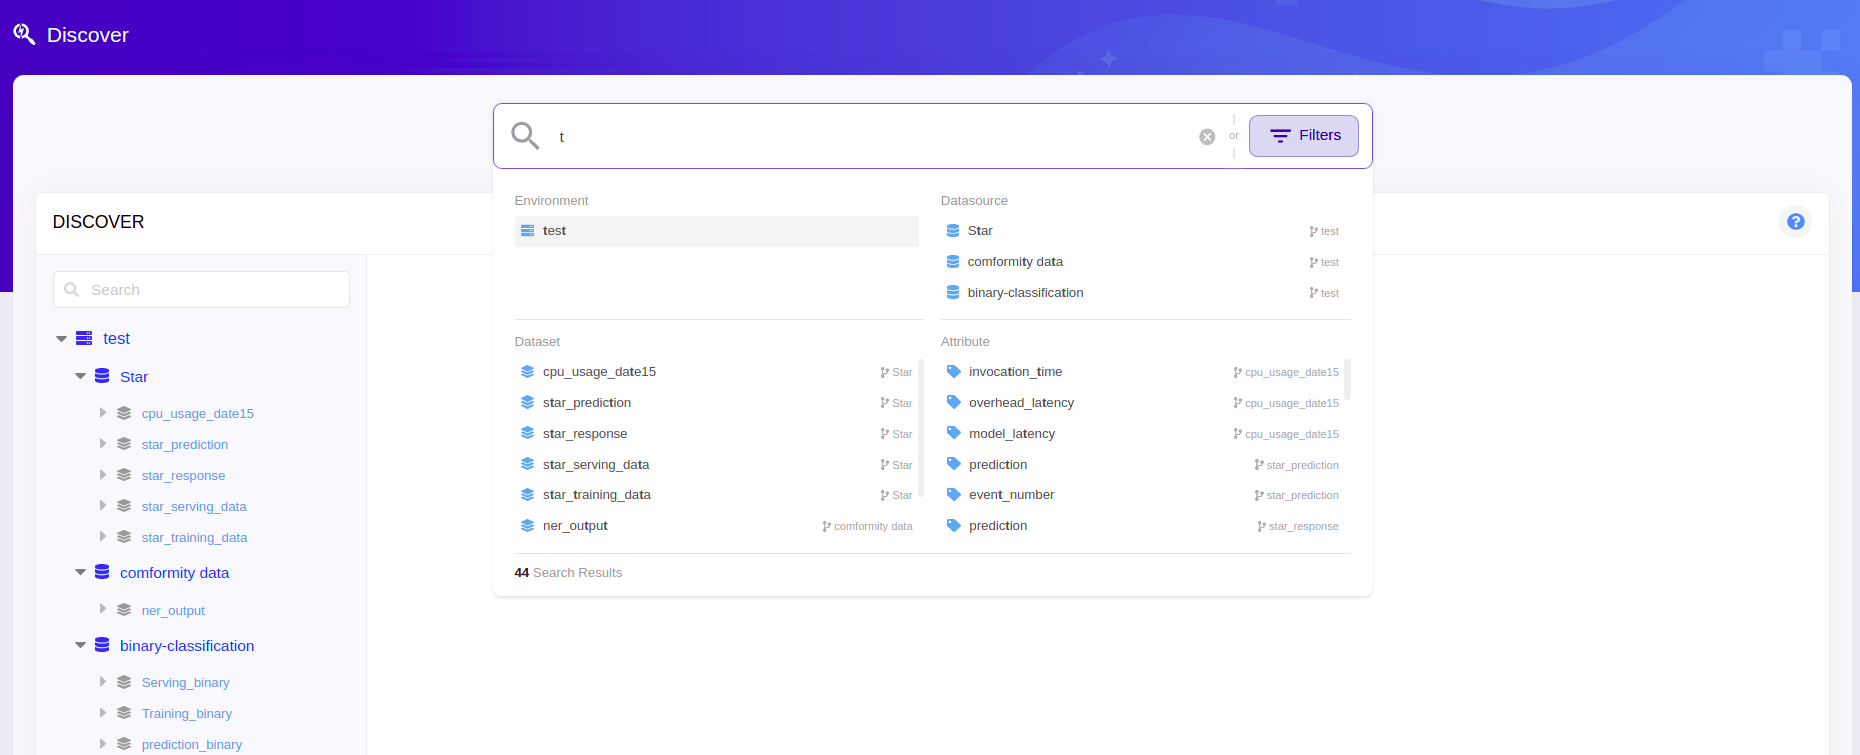The image size is (1860, 755).
Task: Click the tag icon beside 'overhead_latency'
Action: click(954, 403)
